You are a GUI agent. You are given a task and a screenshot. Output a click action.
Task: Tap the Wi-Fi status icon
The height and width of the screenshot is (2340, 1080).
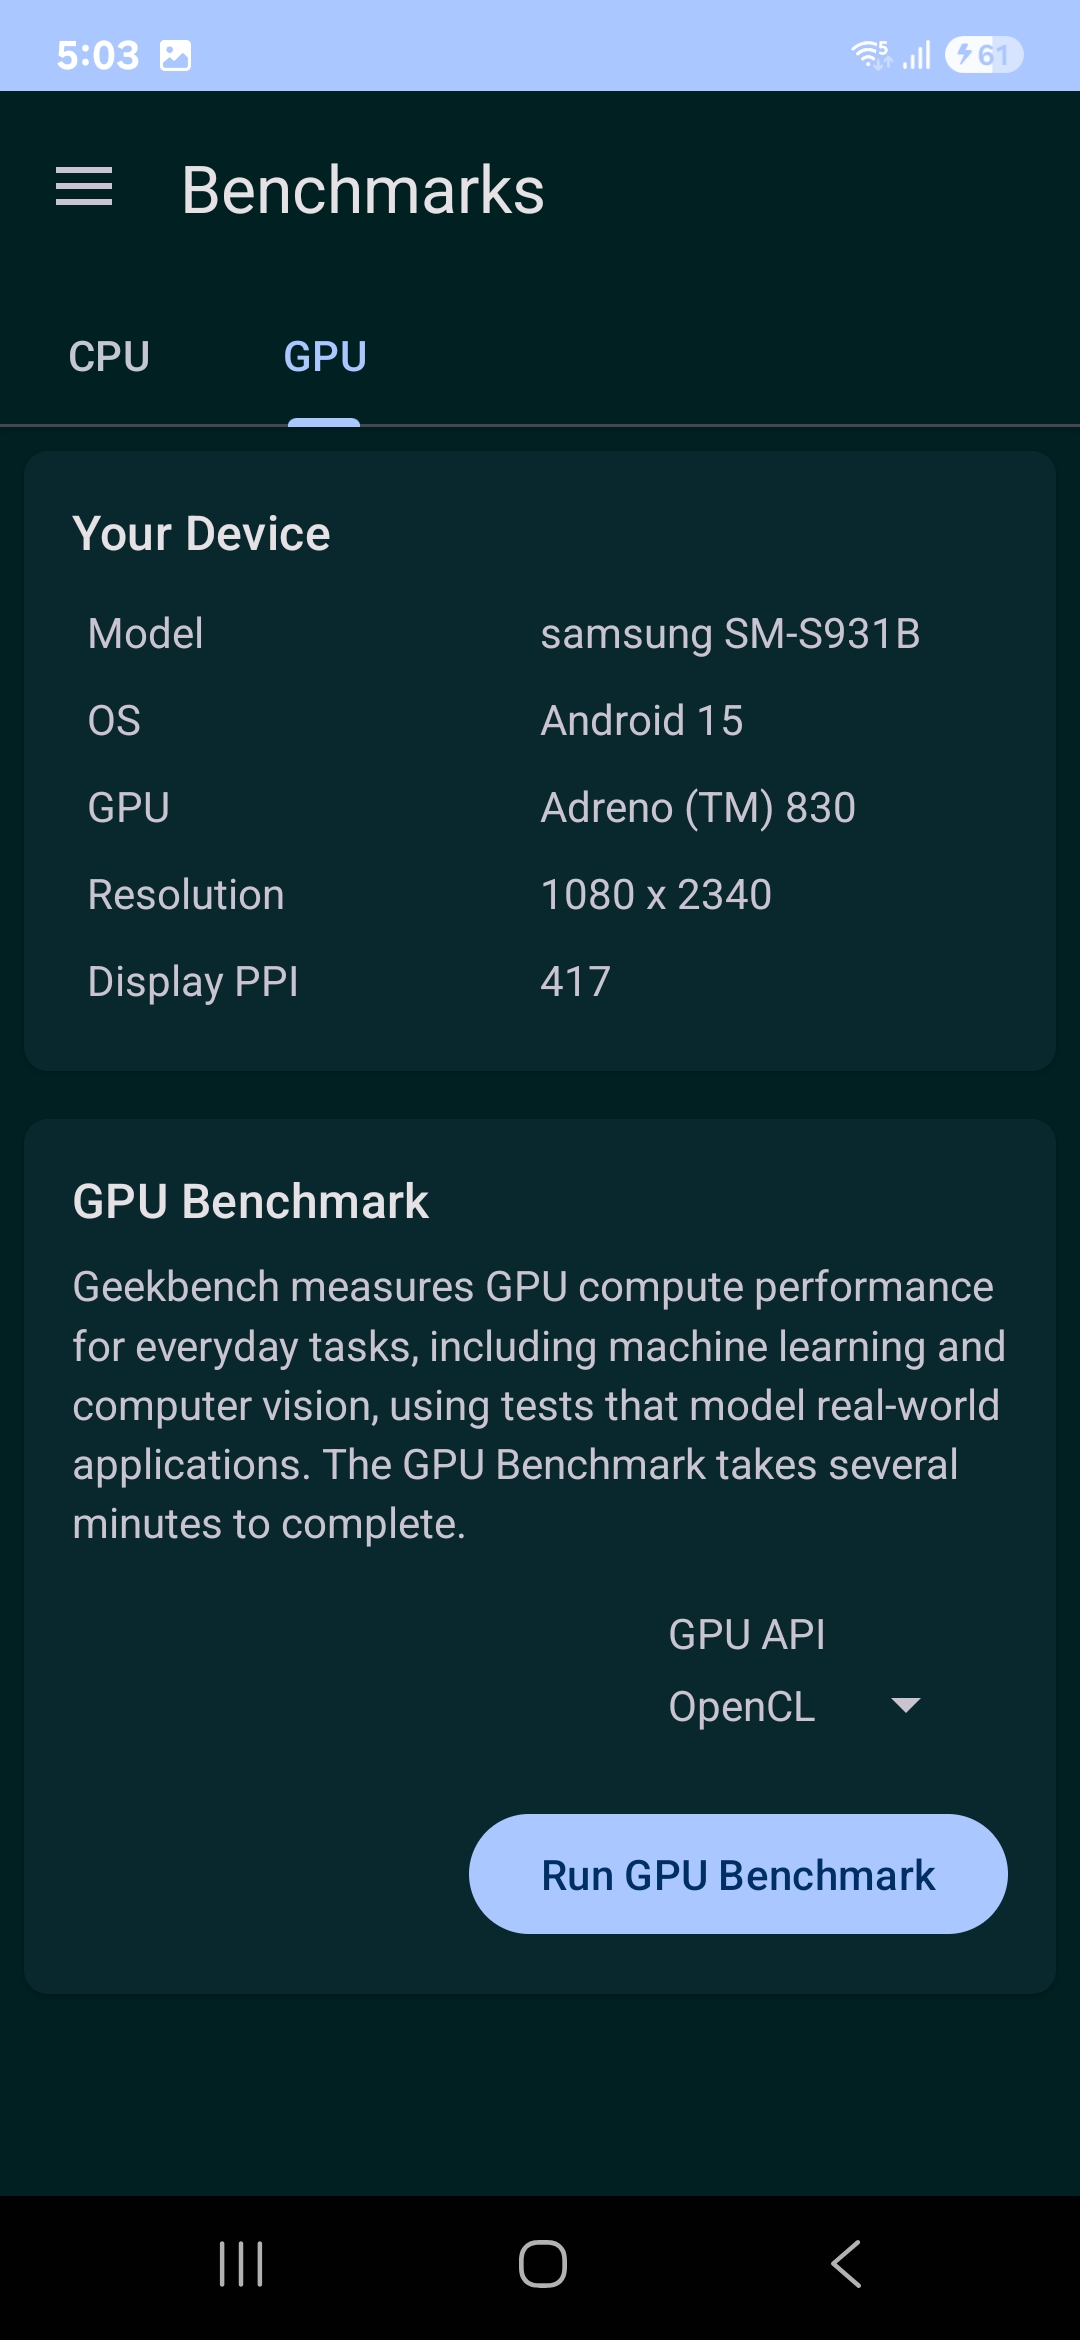pos(870,54)
